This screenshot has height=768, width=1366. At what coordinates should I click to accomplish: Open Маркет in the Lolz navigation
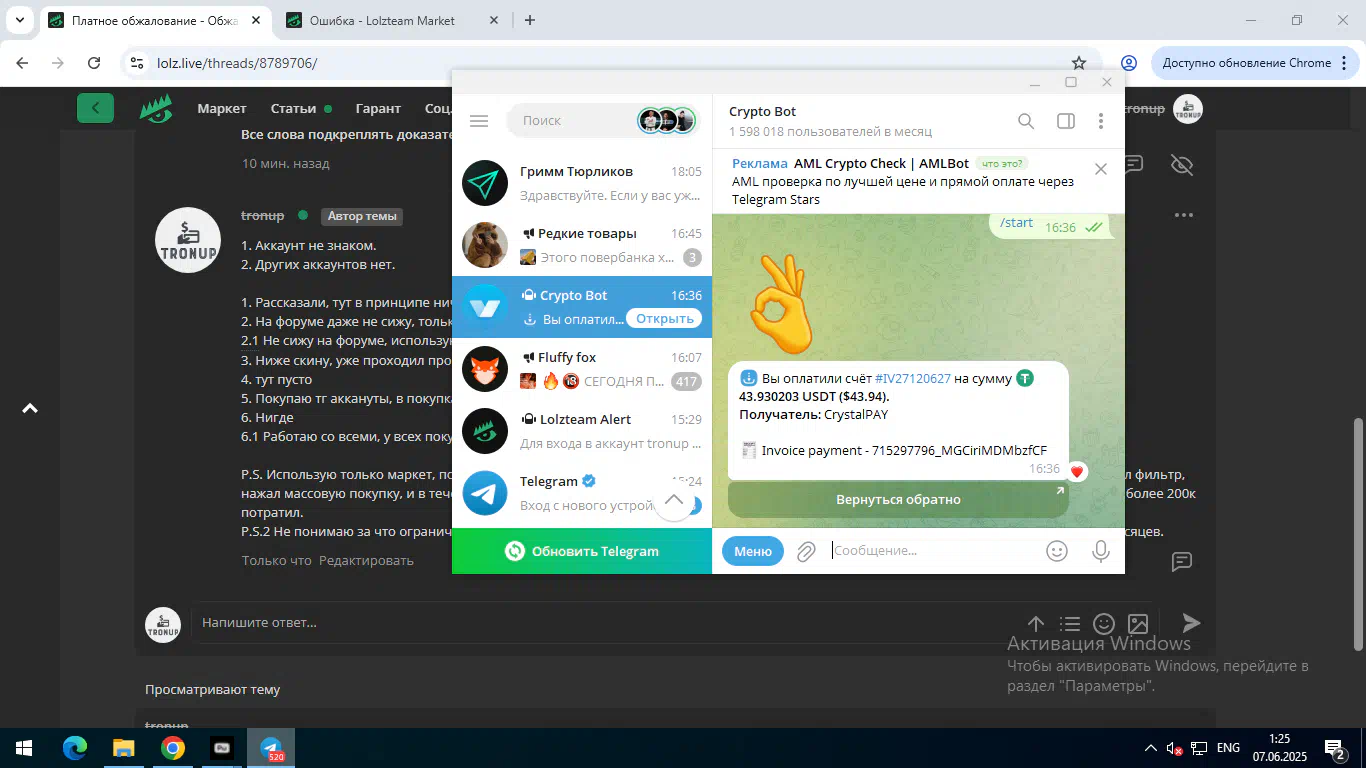click(222, 108)
